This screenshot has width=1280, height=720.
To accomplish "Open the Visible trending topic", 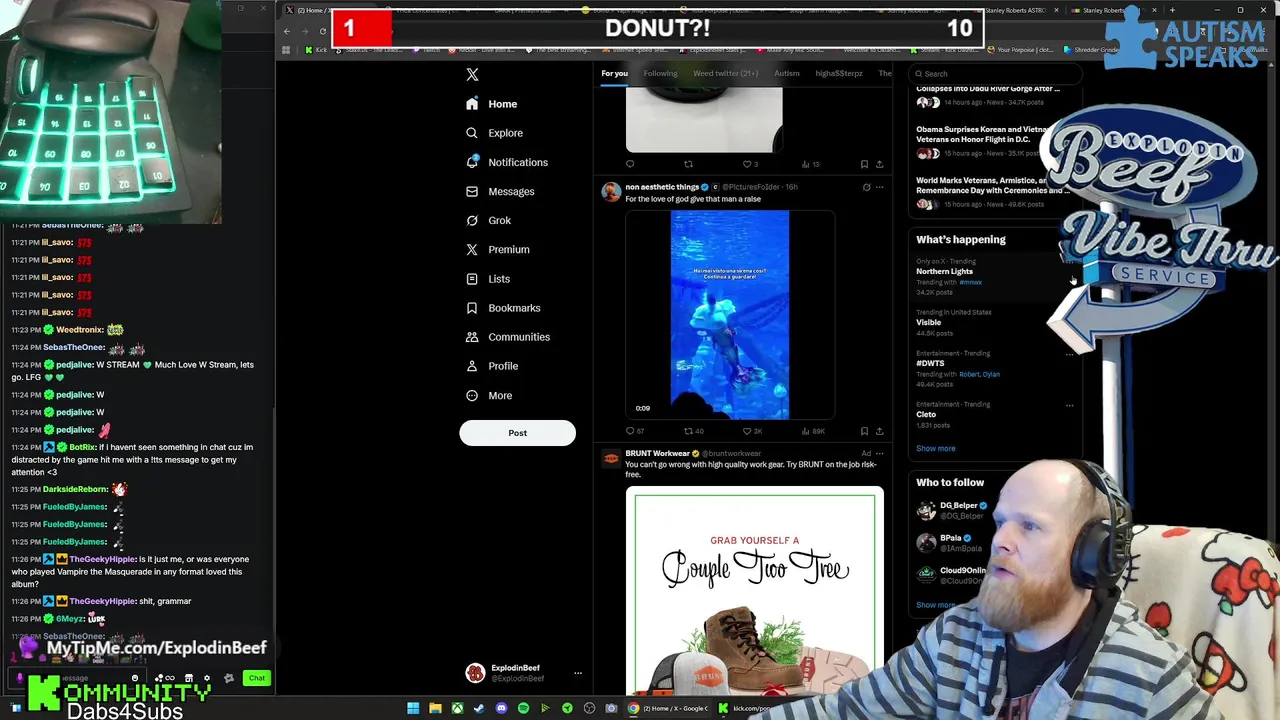I will click(928, 323).
